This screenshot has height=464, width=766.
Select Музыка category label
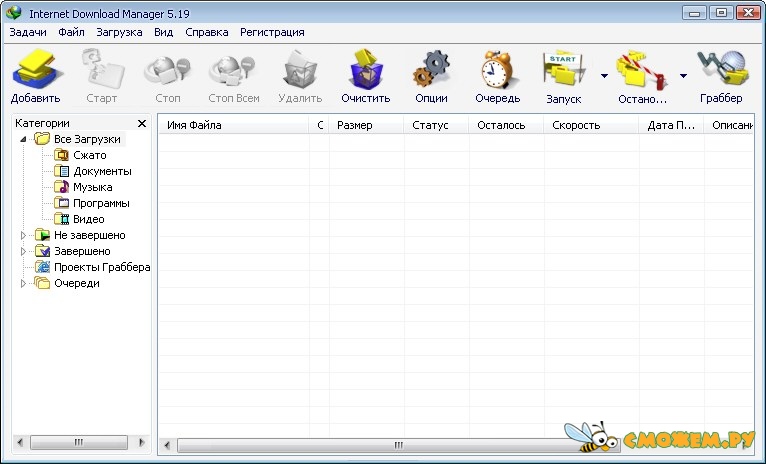[x=92, y=187]
